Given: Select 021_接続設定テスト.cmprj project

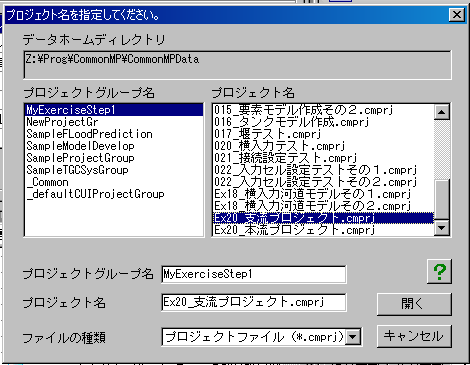Looking at the screenshot, I should (x=323, y=158).
